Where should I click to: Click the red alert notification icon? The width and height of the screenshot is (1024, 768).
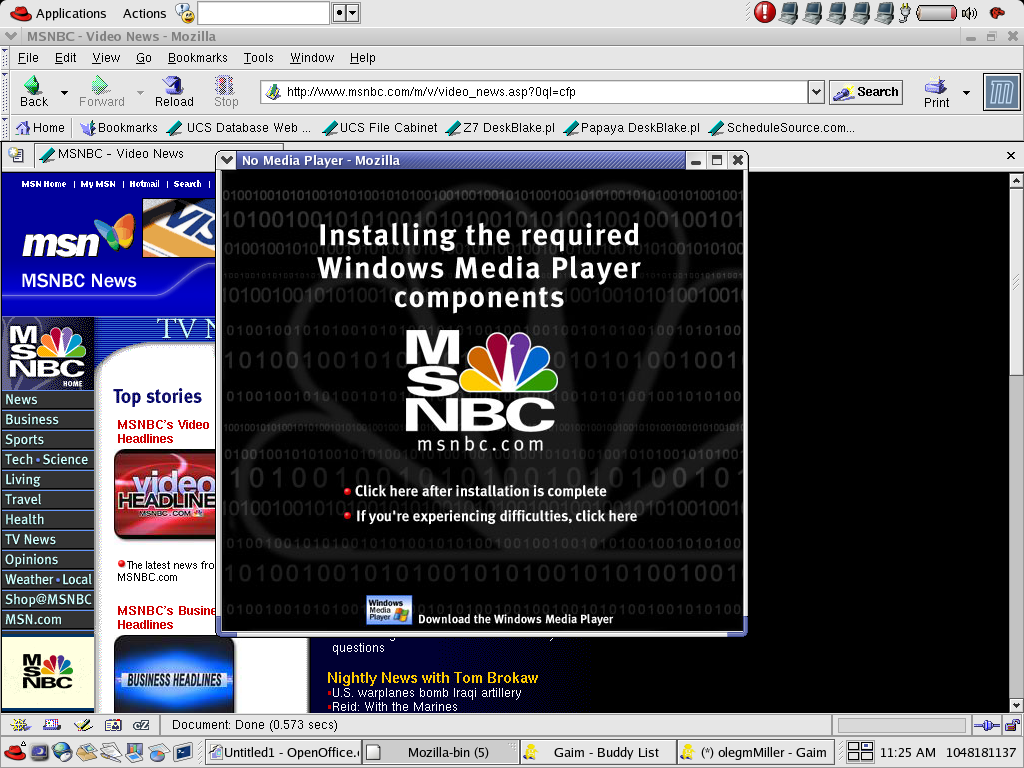tap(764, 12)
